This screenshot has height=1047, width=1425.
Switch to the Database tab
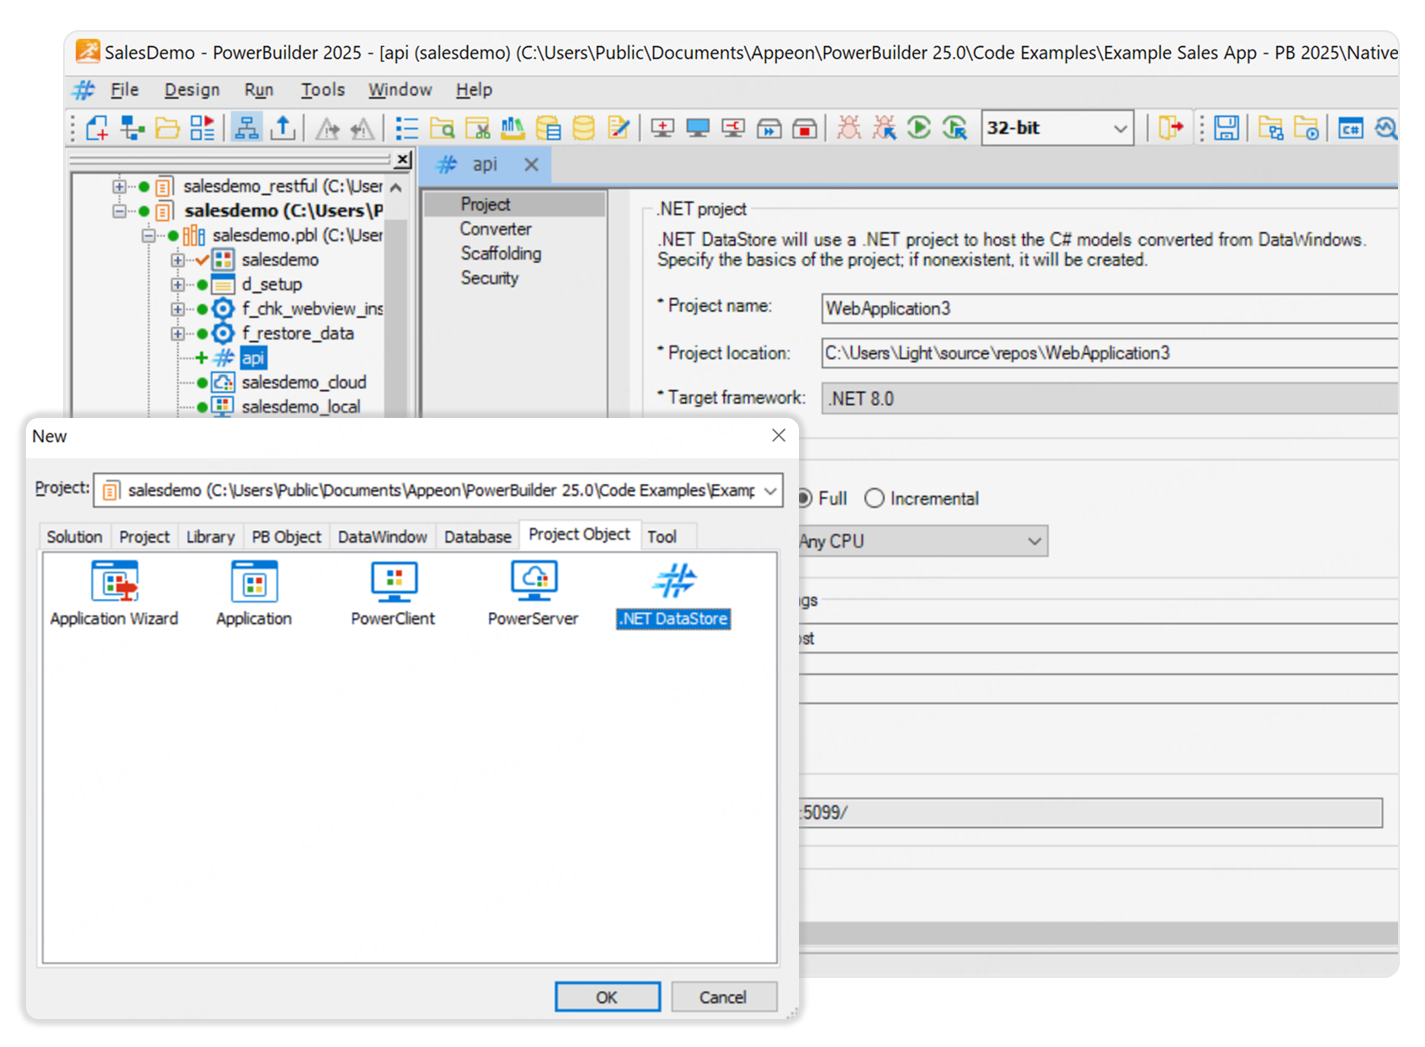(477, 537)
